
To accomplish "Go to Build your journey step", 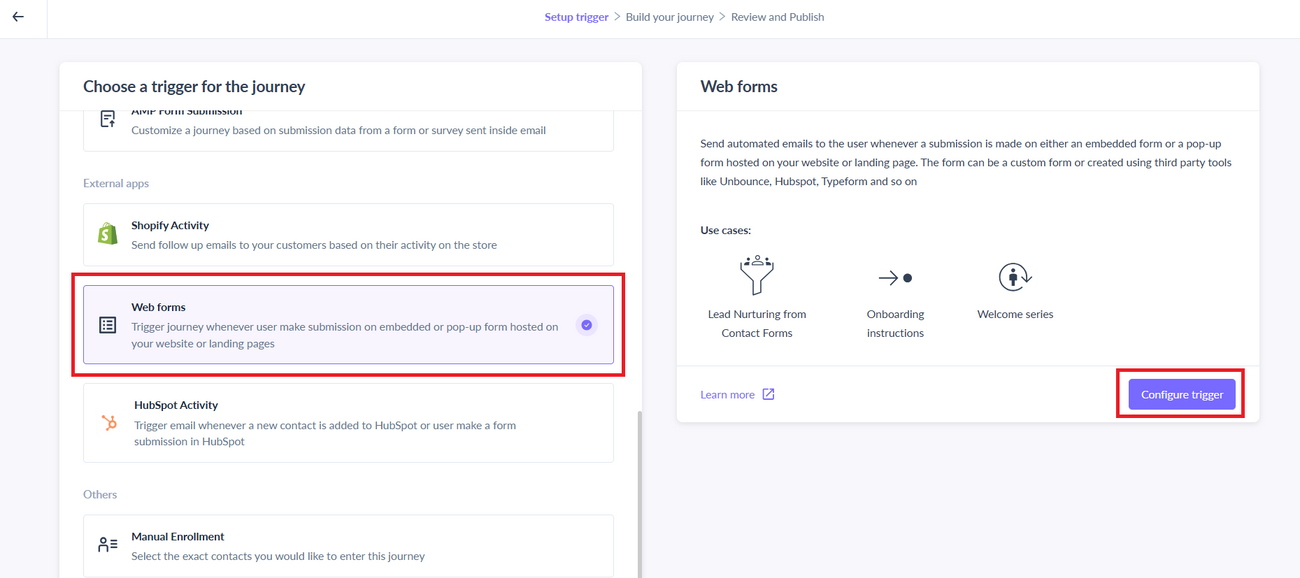I will click(669, 17).
